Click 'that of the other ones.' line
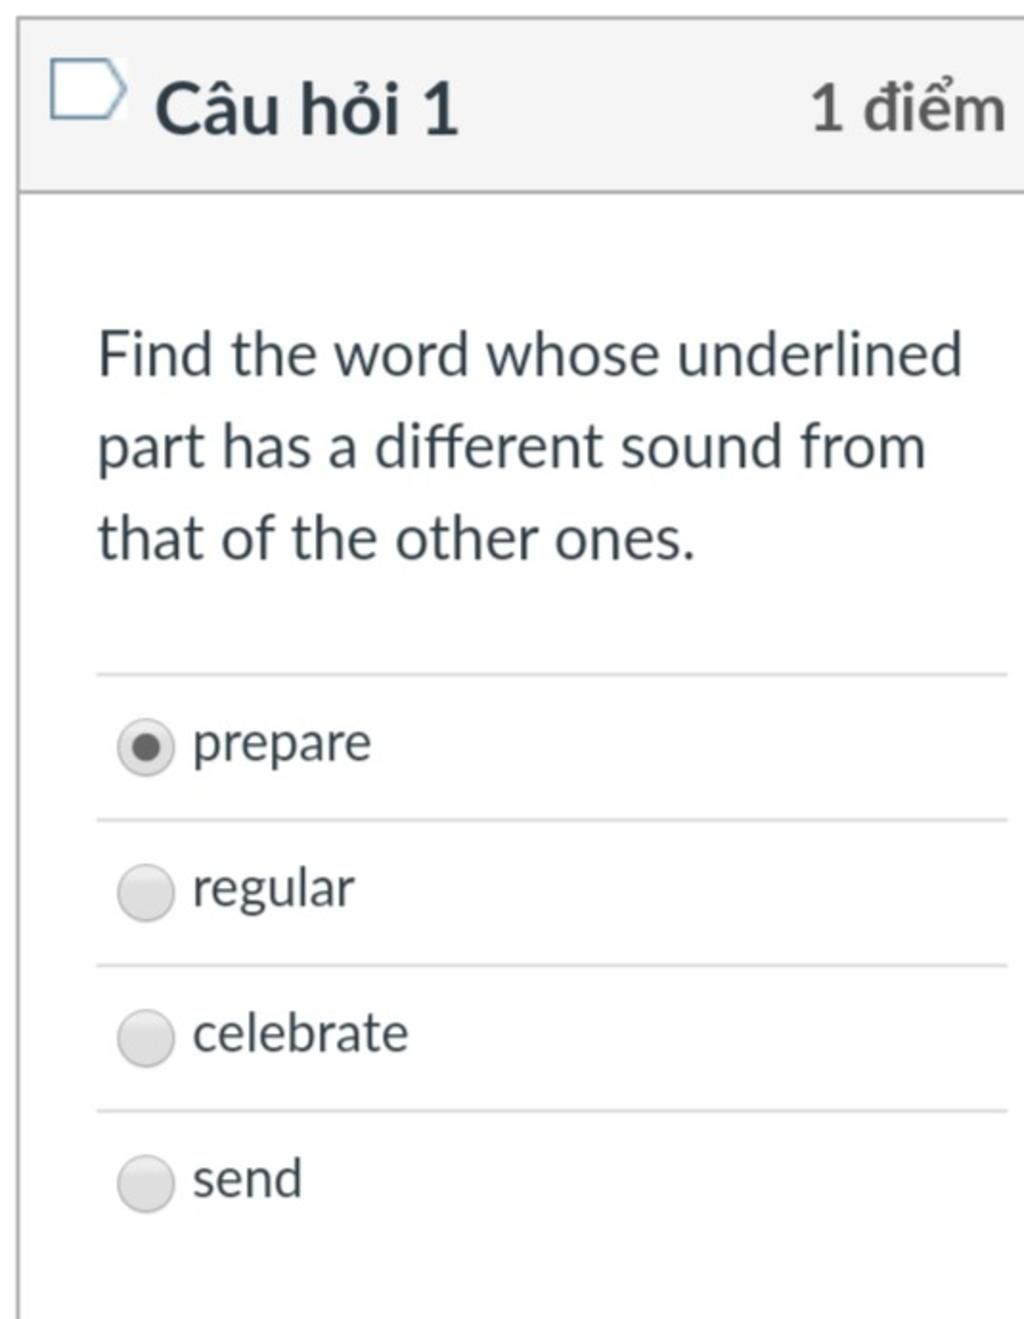The width and height of the screenshot is (1024, 1319). click(396, 539)
